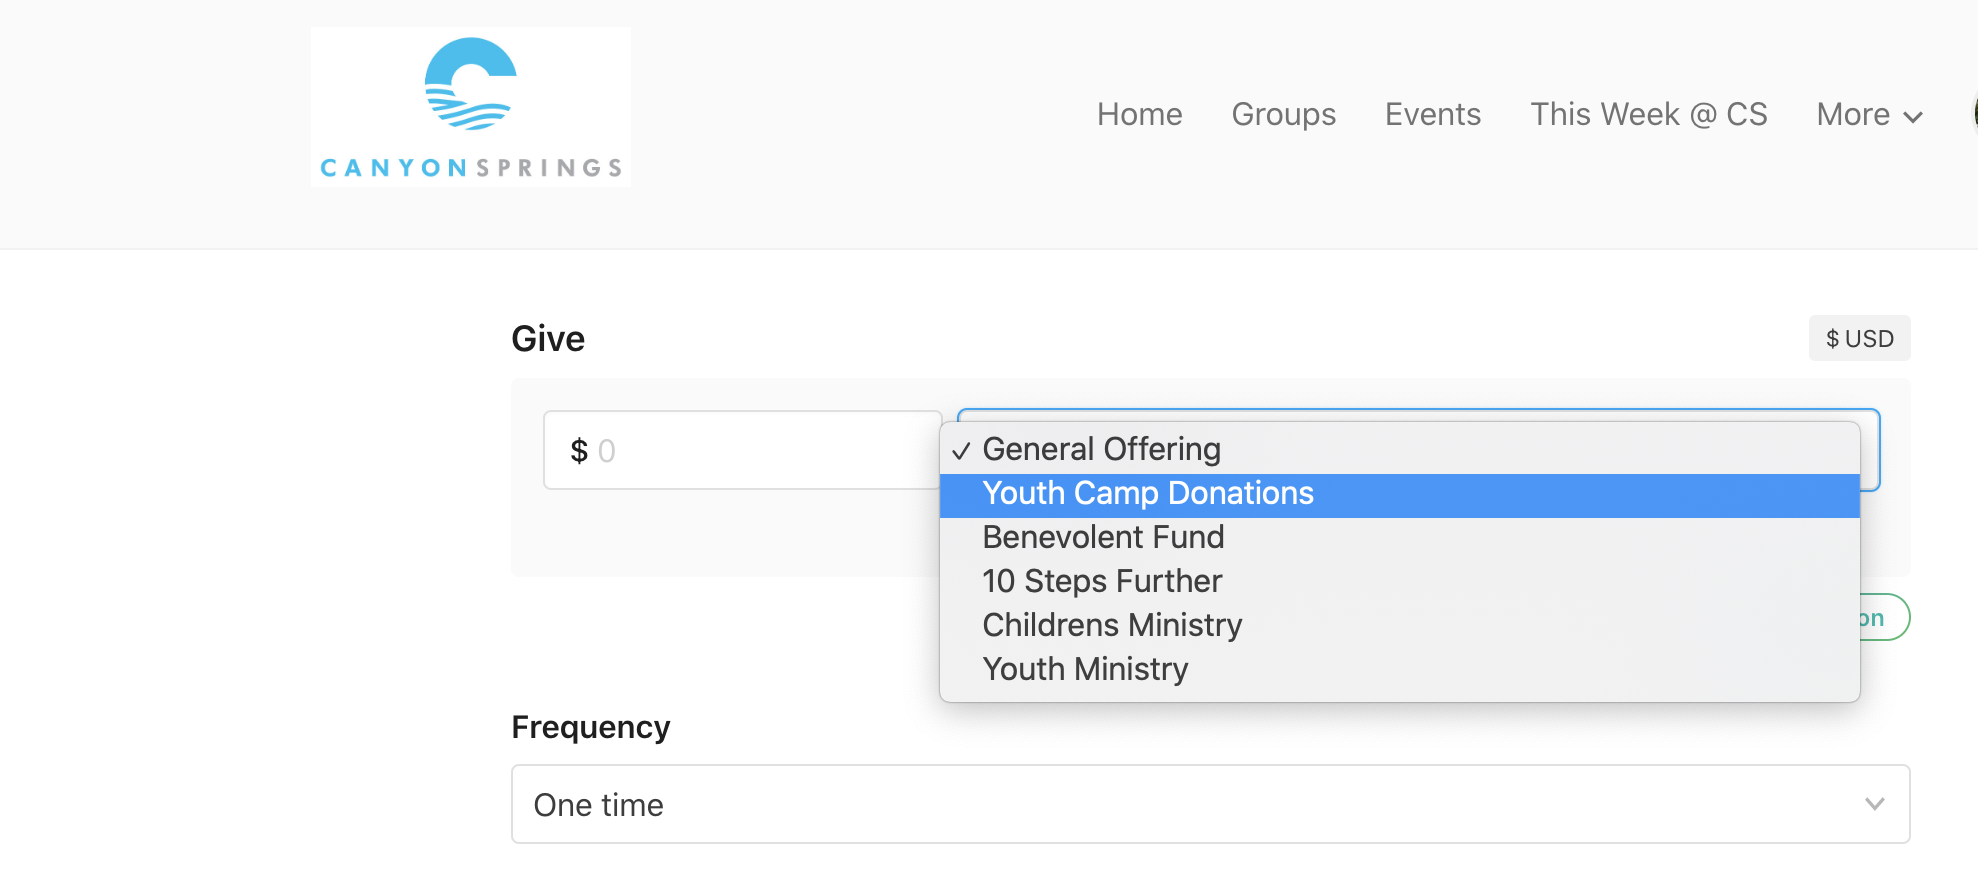
Task: Go to the Home page
Action: click(x=1139, y=114)
